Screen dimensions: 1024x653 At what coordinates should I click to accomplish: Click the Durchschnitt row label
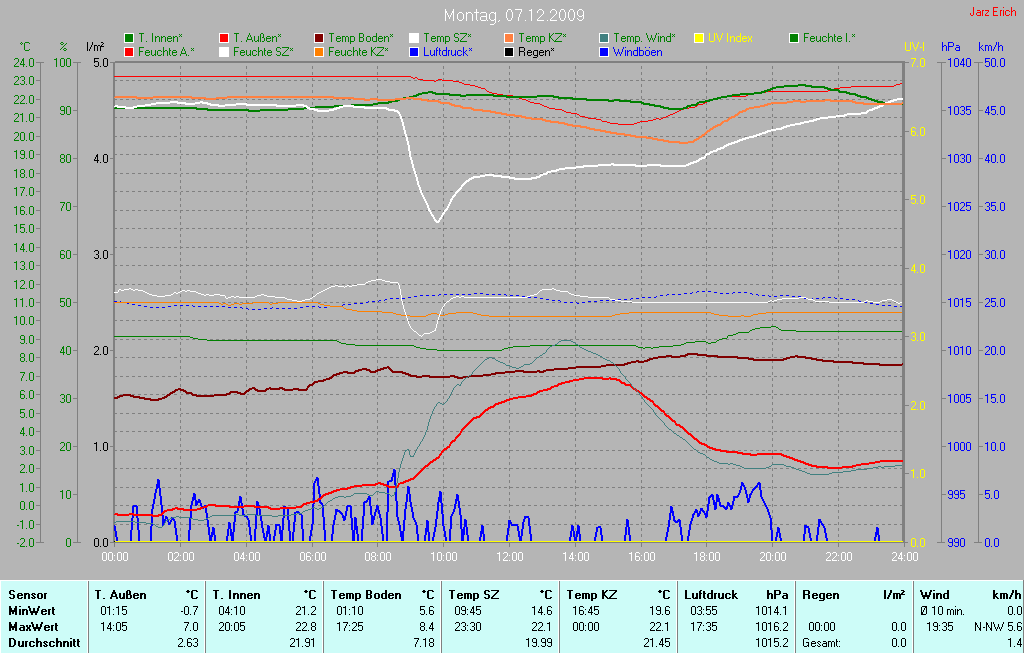coord(44,643)
